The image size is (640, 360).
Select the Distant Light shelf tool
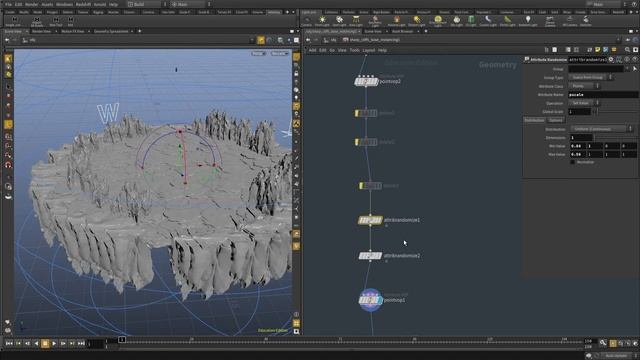pos(416,21)
